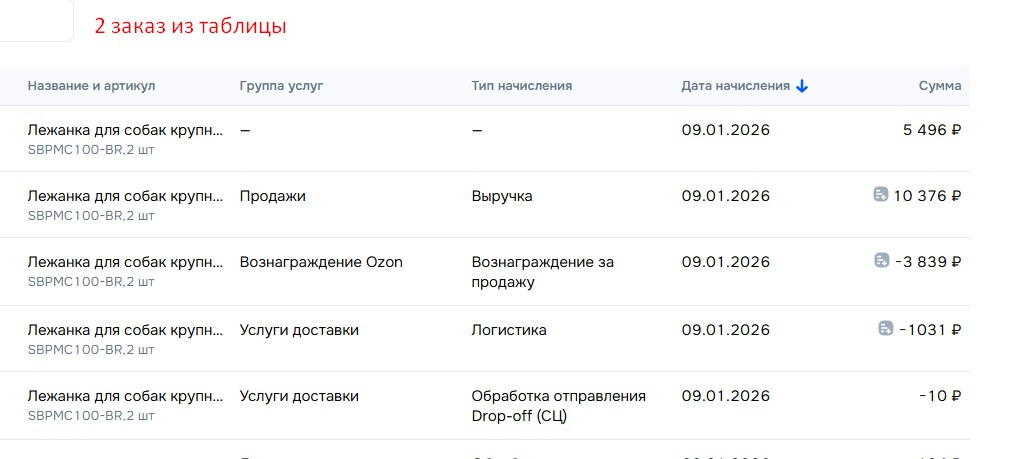Click the icon next to 10 376 ₽
This screenshot has width=1036, height=459.
click(880, 195)
